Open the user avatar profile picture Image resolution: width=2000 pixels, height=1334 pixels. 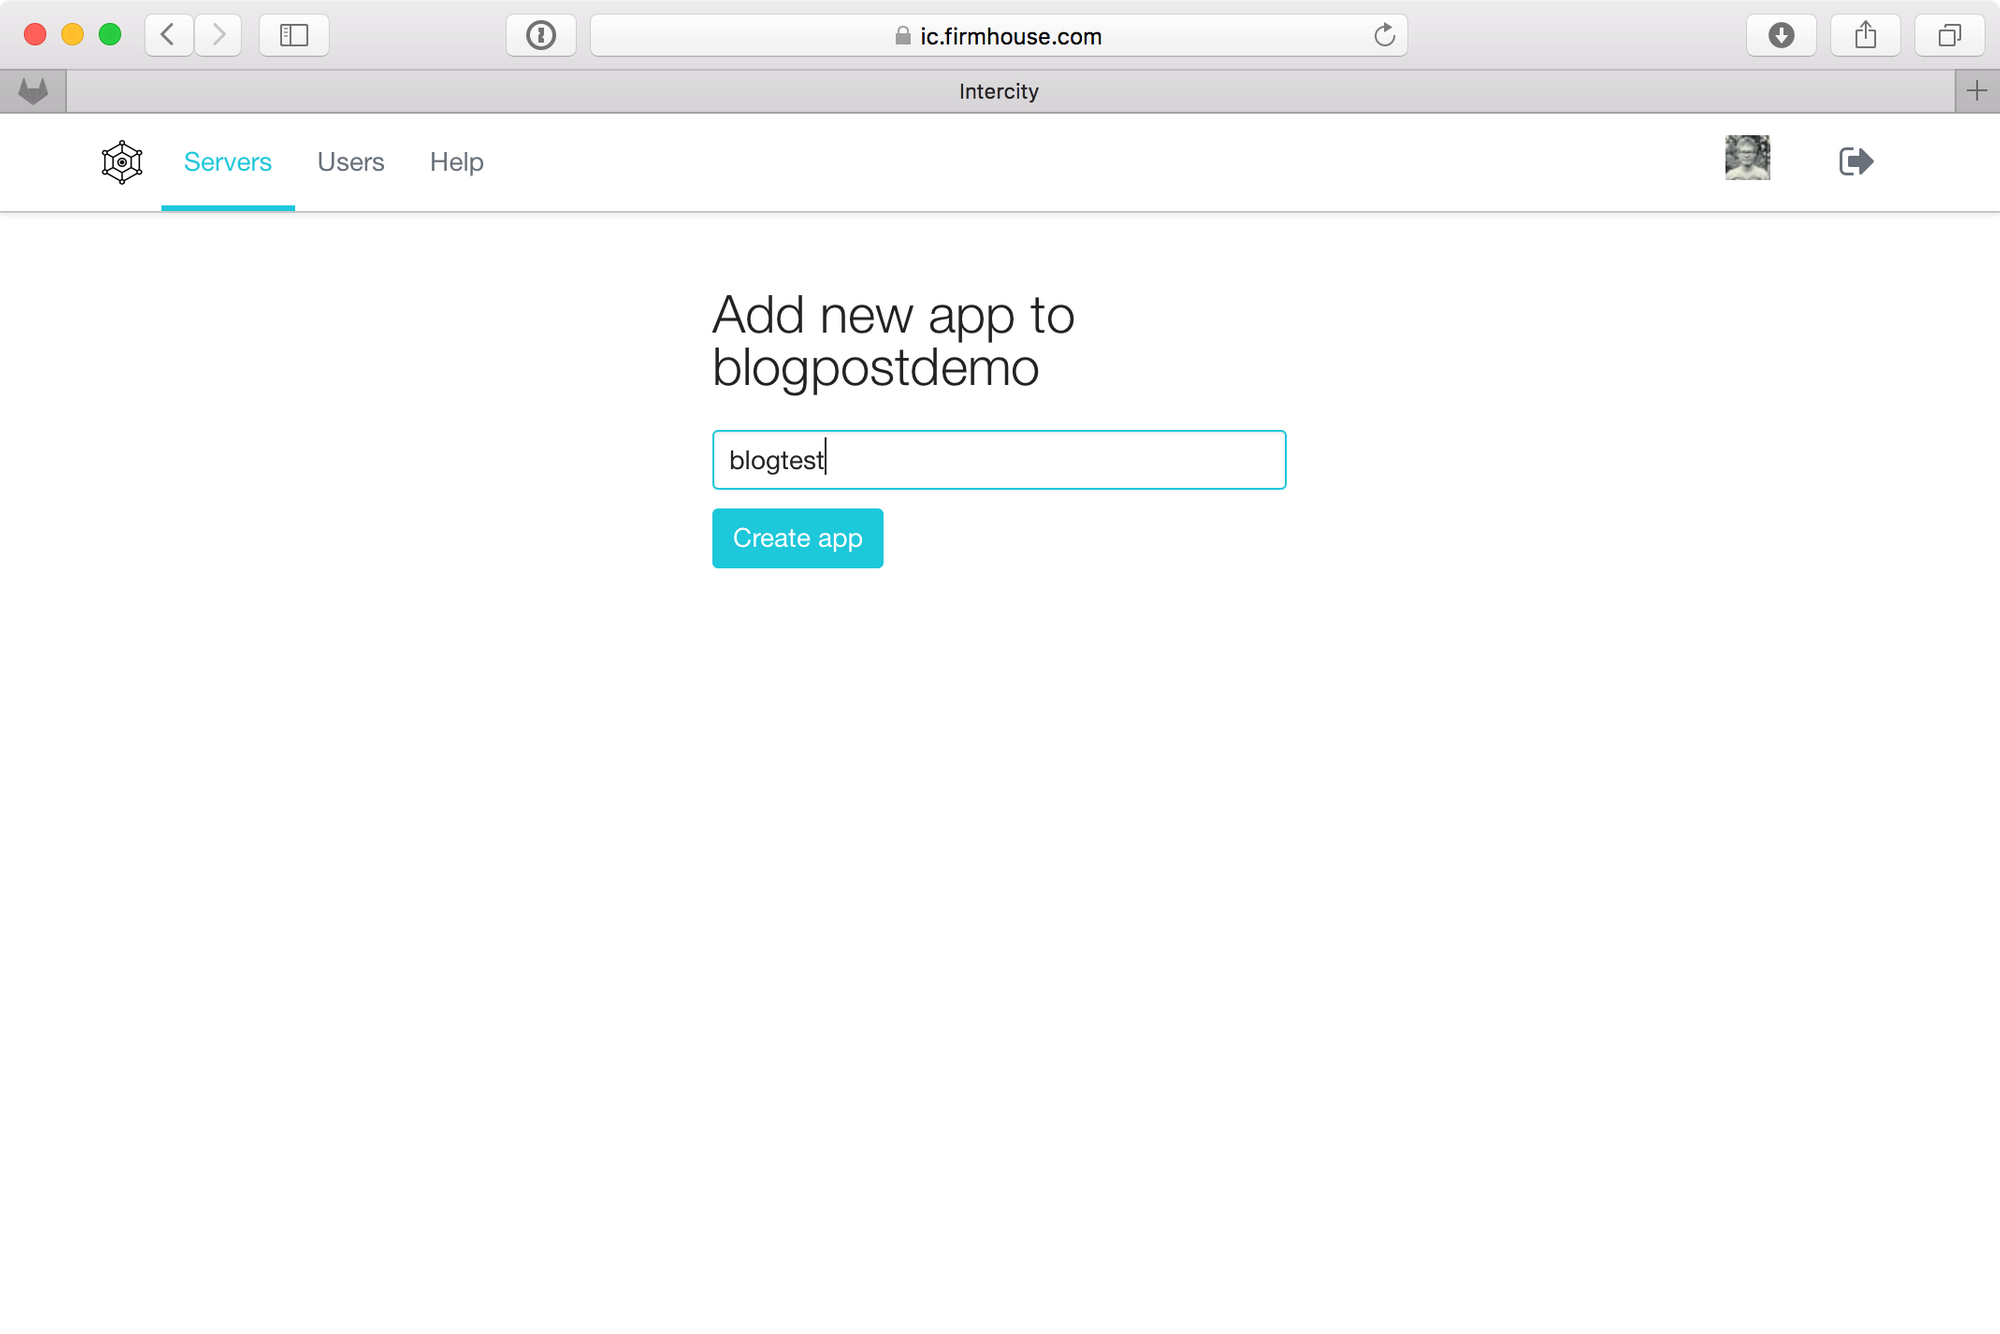[x=1747, y=158]
